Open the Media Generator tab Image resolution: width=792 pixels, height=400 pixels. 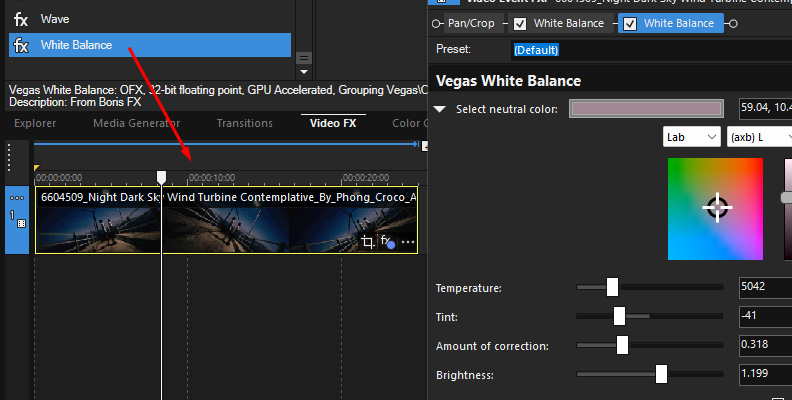136,123
